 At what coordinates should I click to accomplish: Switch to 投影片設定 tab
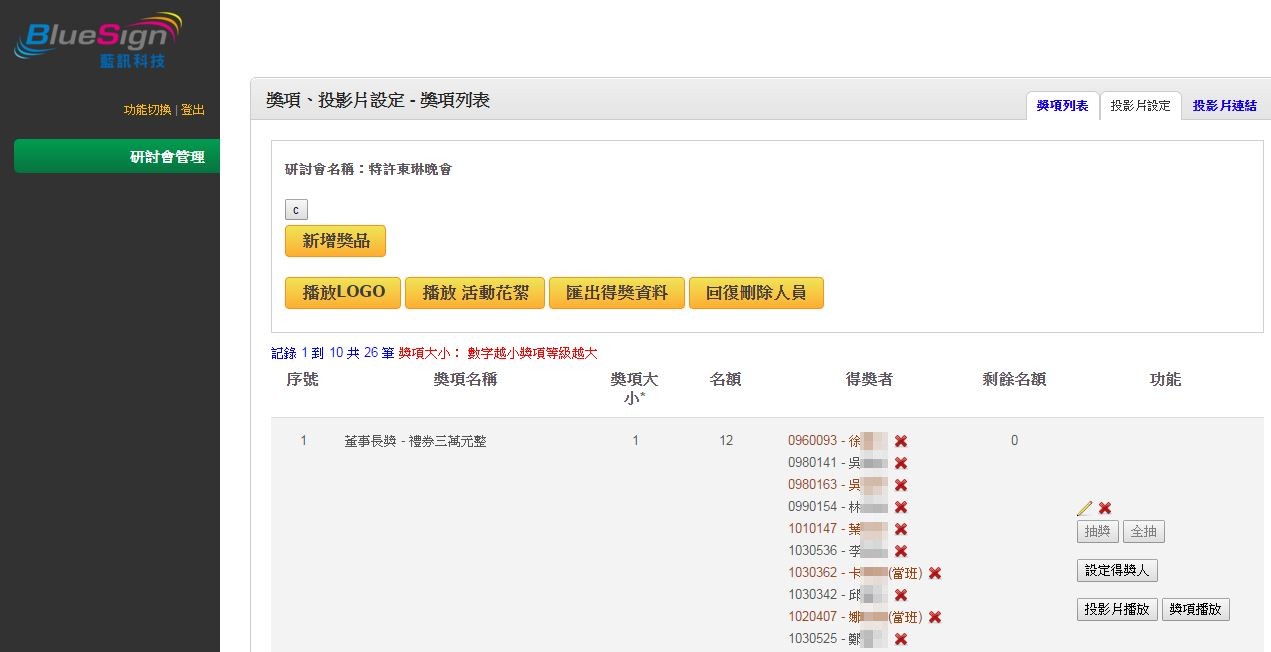pyautogui.click(x=1140, y=106)
